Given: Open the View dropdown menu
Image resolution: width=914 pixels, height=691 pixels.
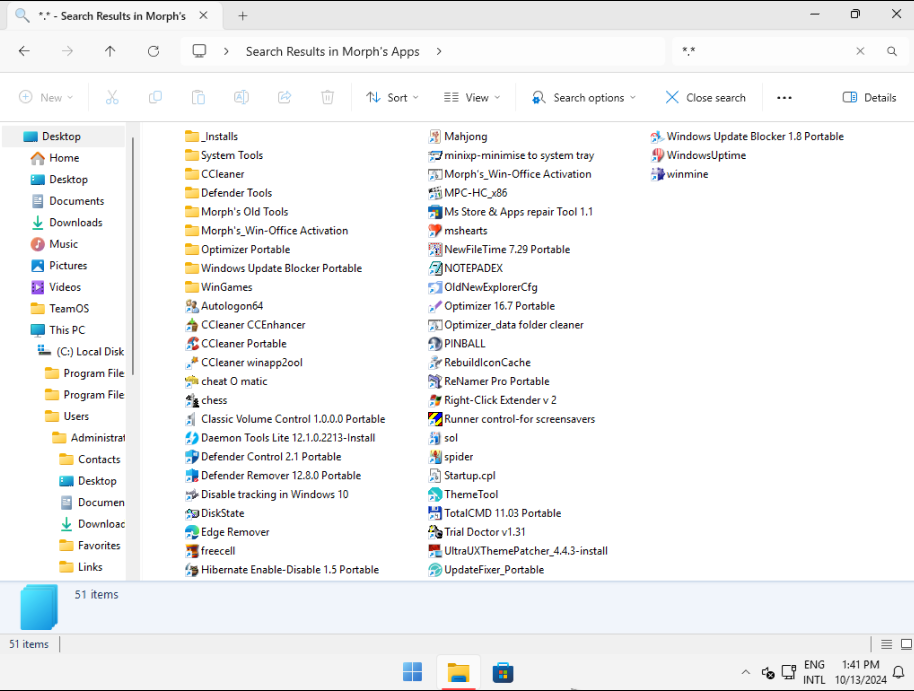Looking at the screenshot, I should 472,97.
